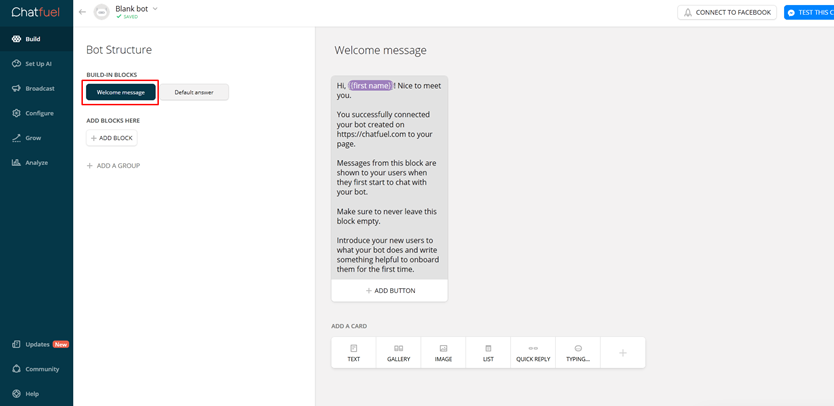Click the Welcome message title

[380, 51]
